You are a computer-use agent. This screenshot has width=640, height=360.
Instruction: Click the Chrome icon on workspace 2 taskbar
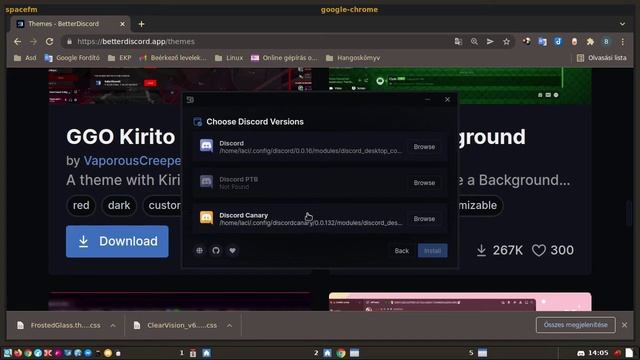(x=341, y=353)
